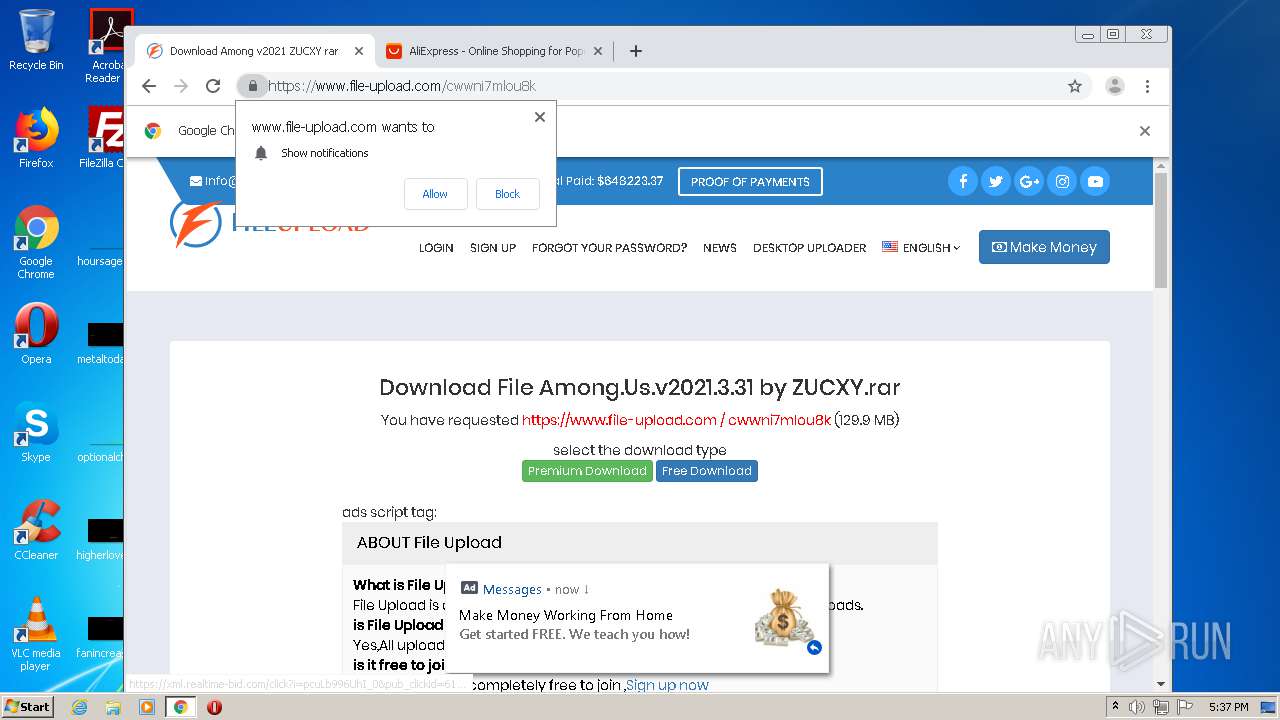Open VLC media player shortcut
1280x720 pixels.
[x=36, y=634]
